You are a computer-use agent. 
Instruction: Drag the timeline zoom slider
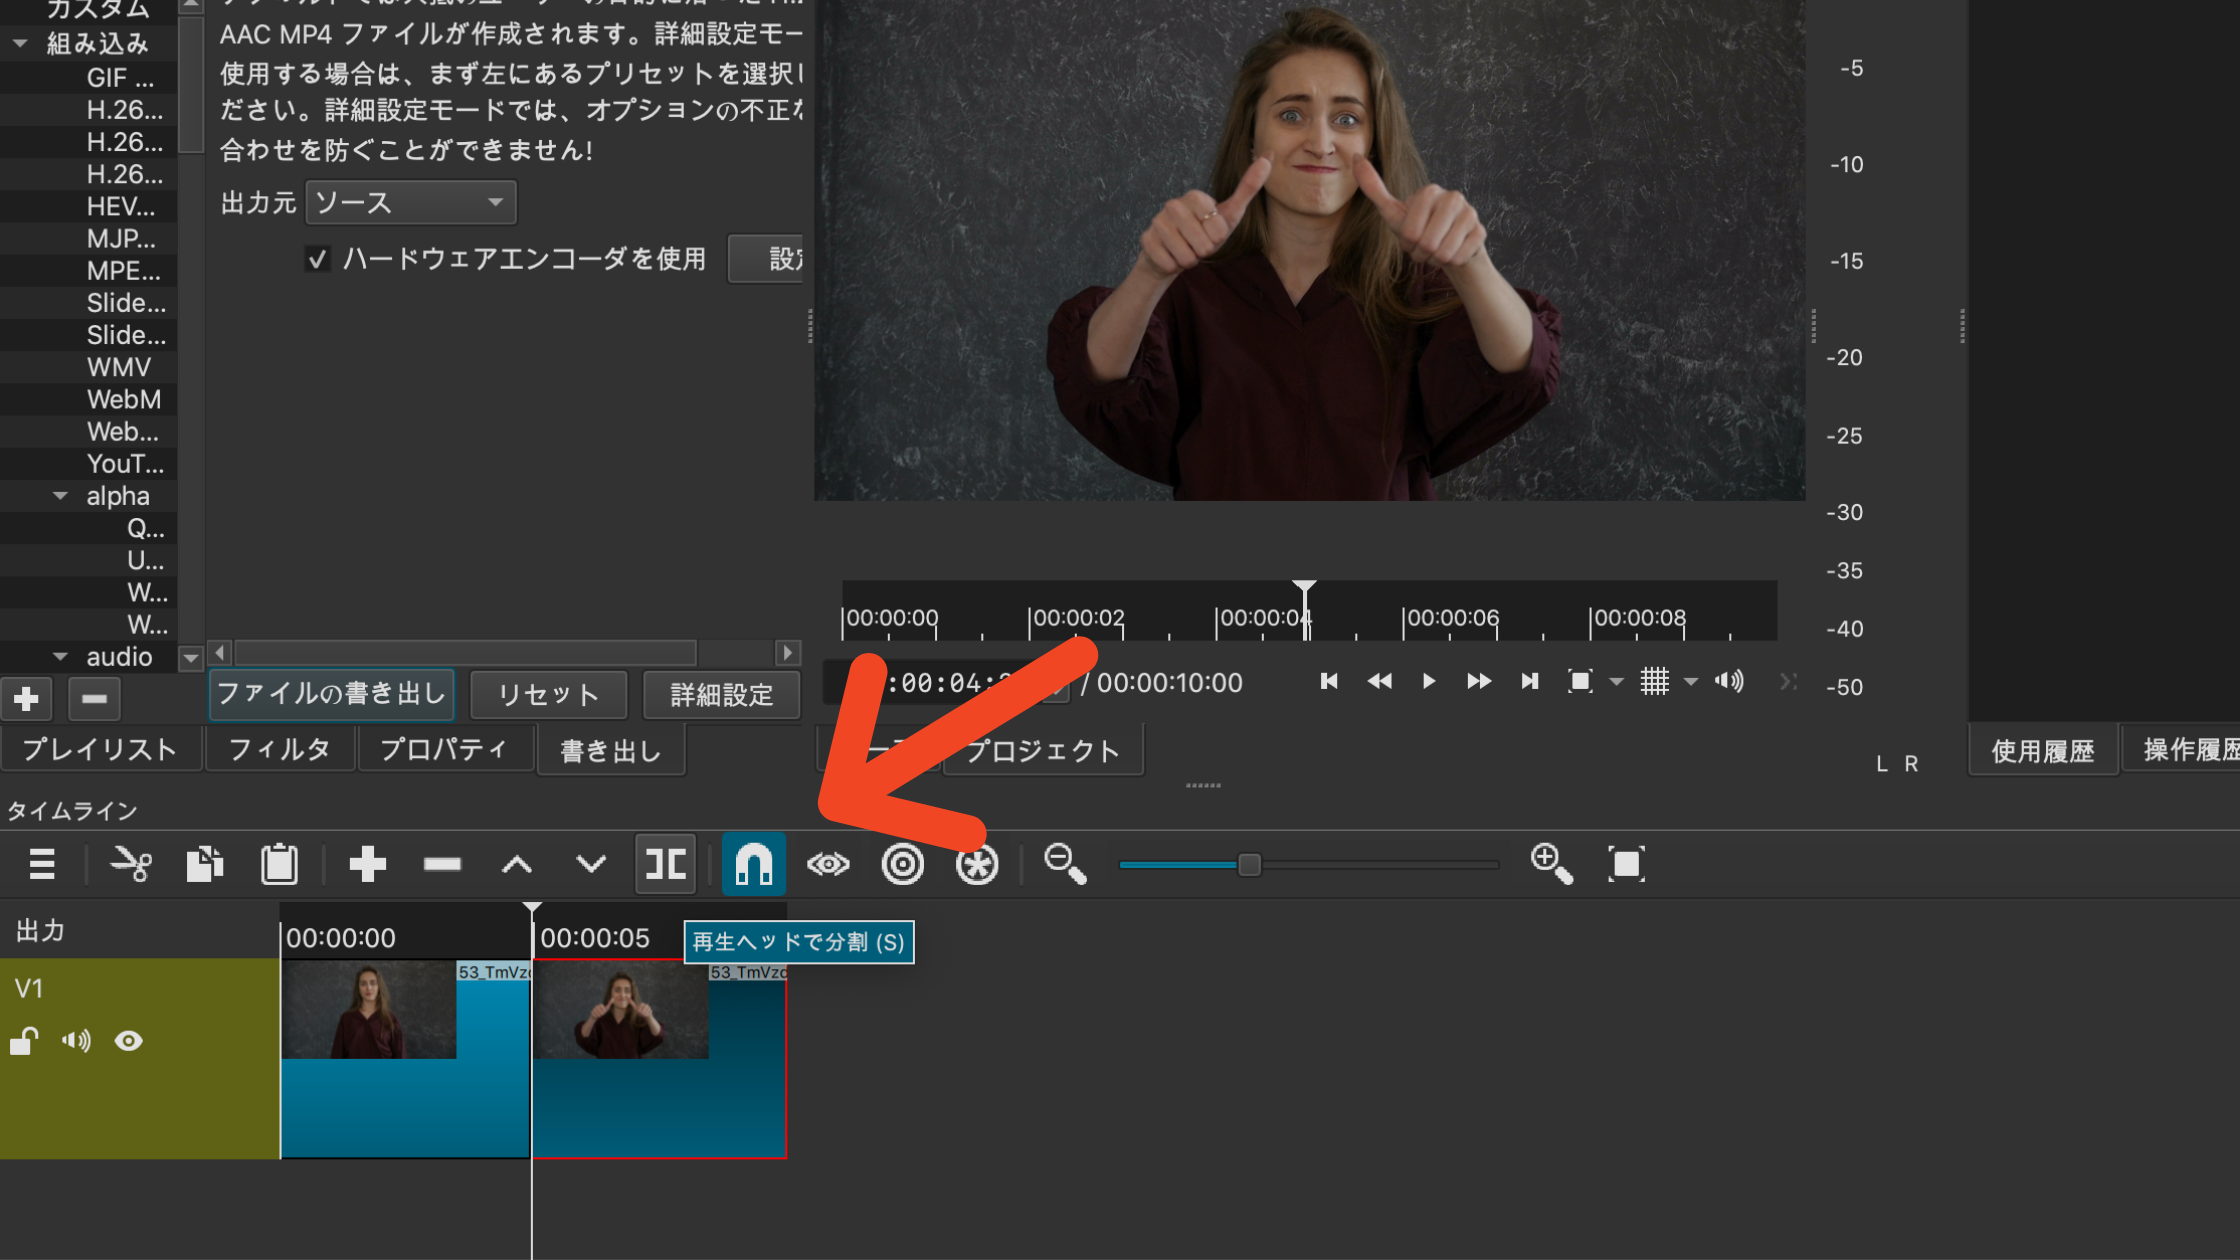[1249, 865]
